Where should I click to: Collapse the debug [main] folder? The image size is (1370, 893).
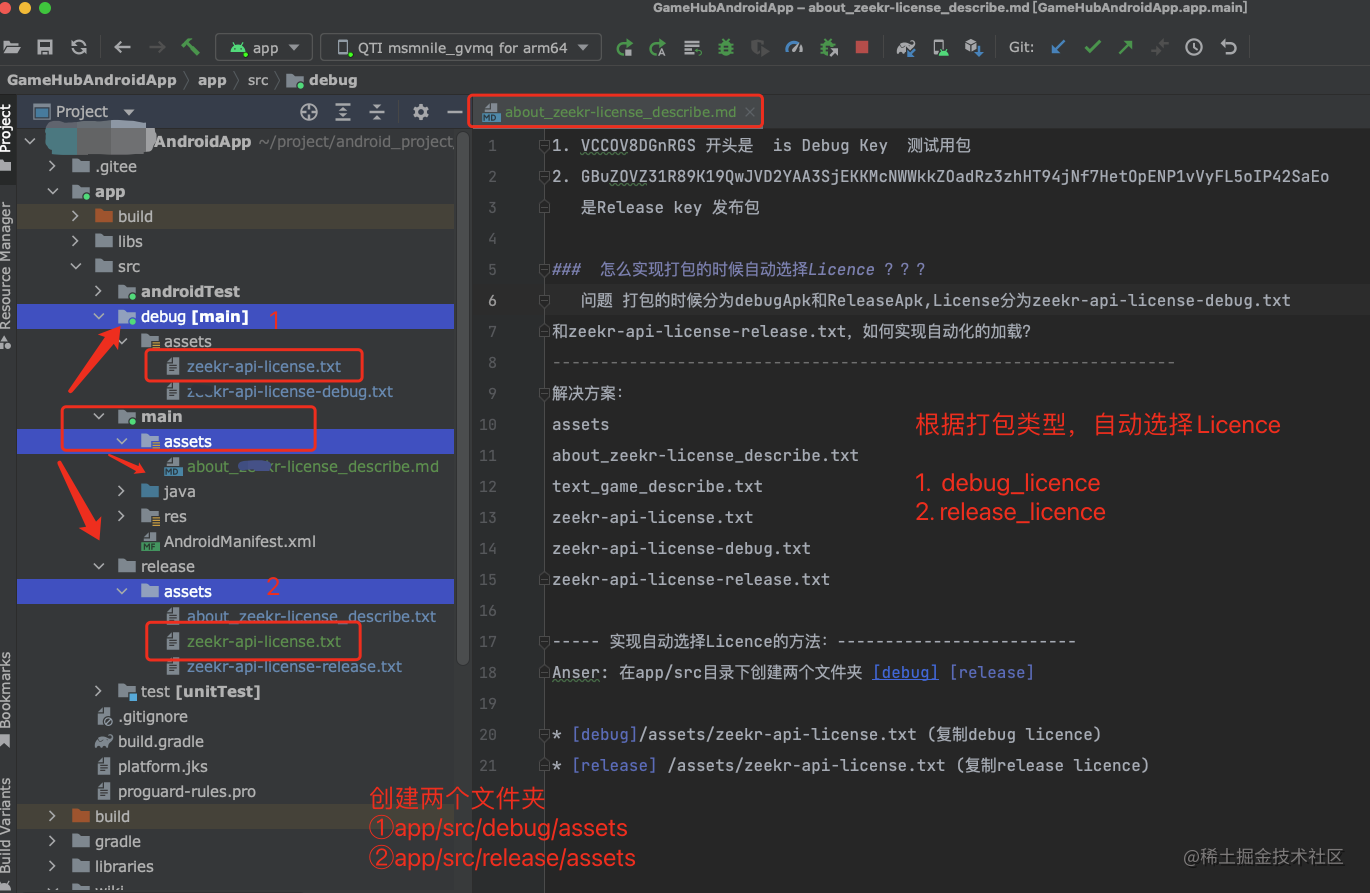99,316
